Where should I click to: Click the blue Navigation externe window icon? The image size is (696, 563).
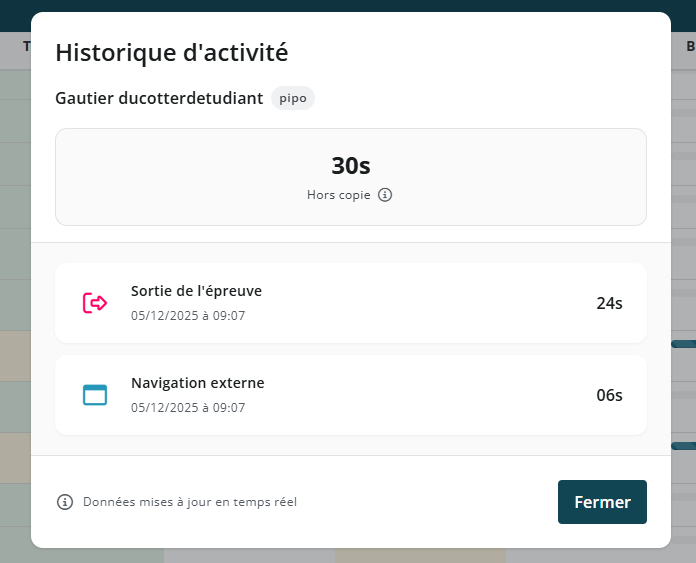click(94, 395)
